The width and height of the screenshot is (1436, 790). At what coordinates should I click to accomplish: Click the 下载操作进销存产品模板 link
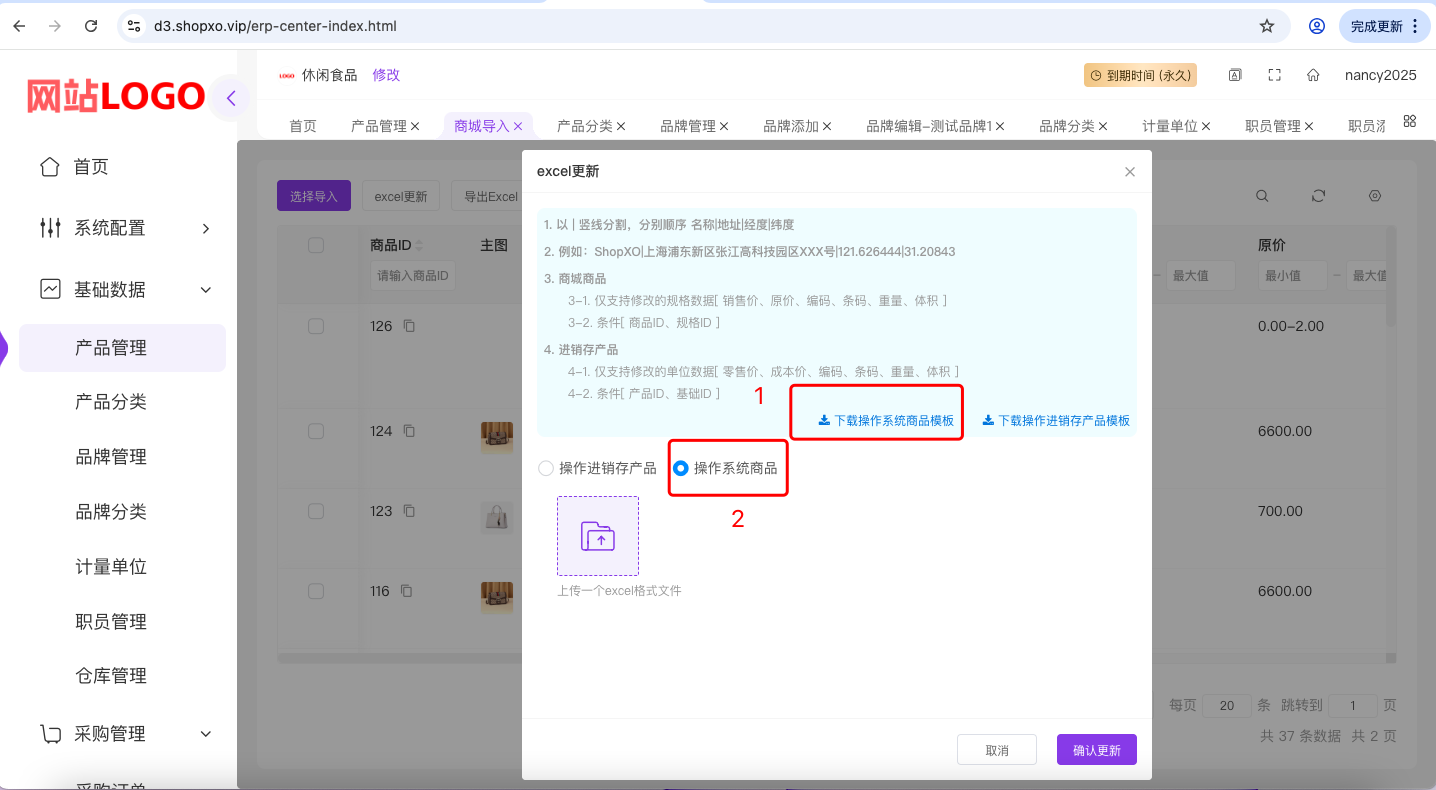pyautogui.click(x=1056, y=421)
